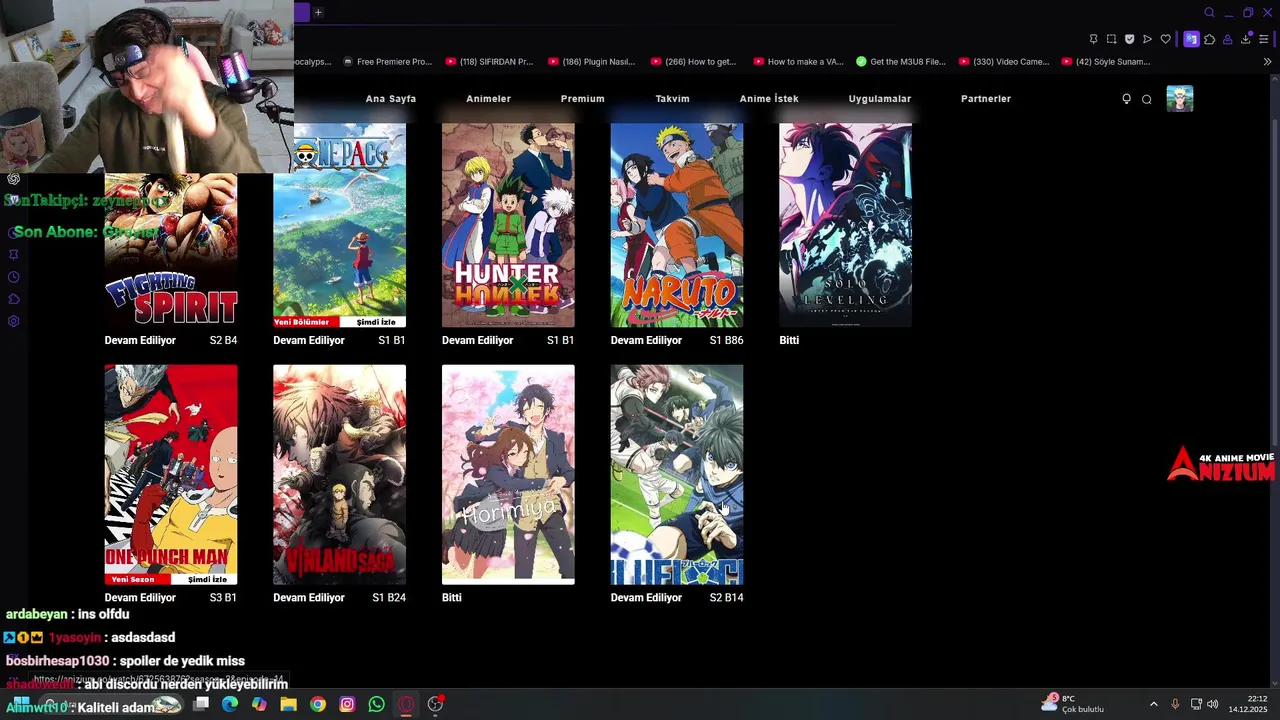Viewport: 1280px width, 720px height.
Task: Open the One Piece poster
Action: click(x=340, y=225)
